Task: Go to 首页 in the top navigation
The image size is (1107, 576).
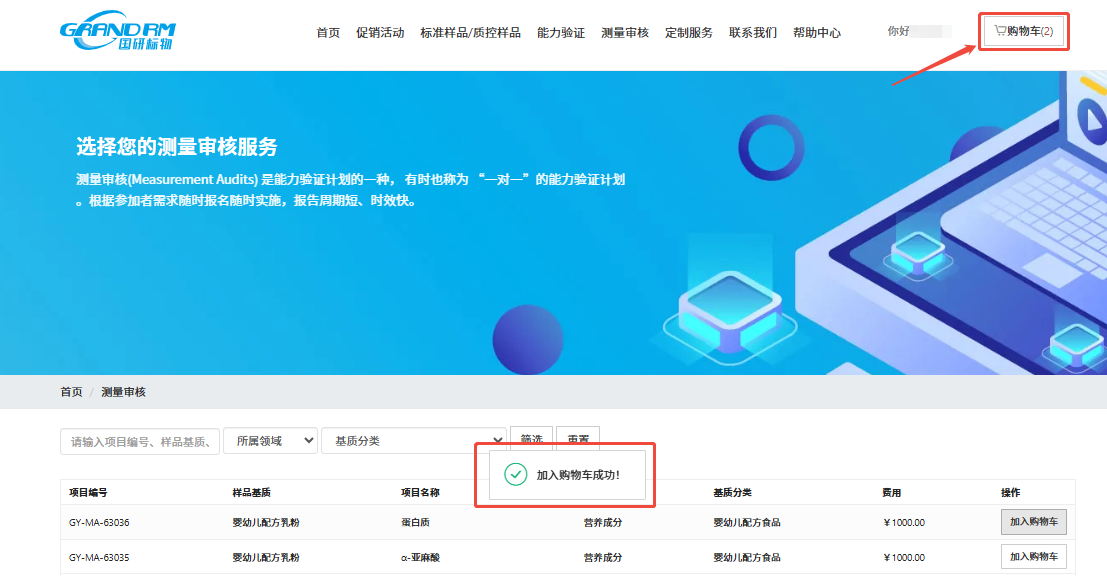Action: 328,33
